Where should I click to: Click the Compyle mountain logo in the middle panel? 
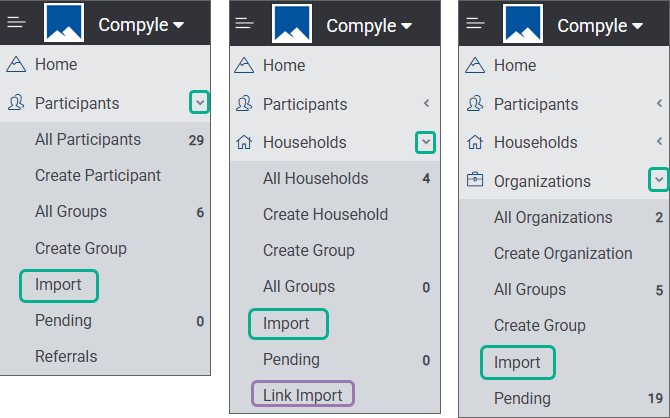point(292,24)
